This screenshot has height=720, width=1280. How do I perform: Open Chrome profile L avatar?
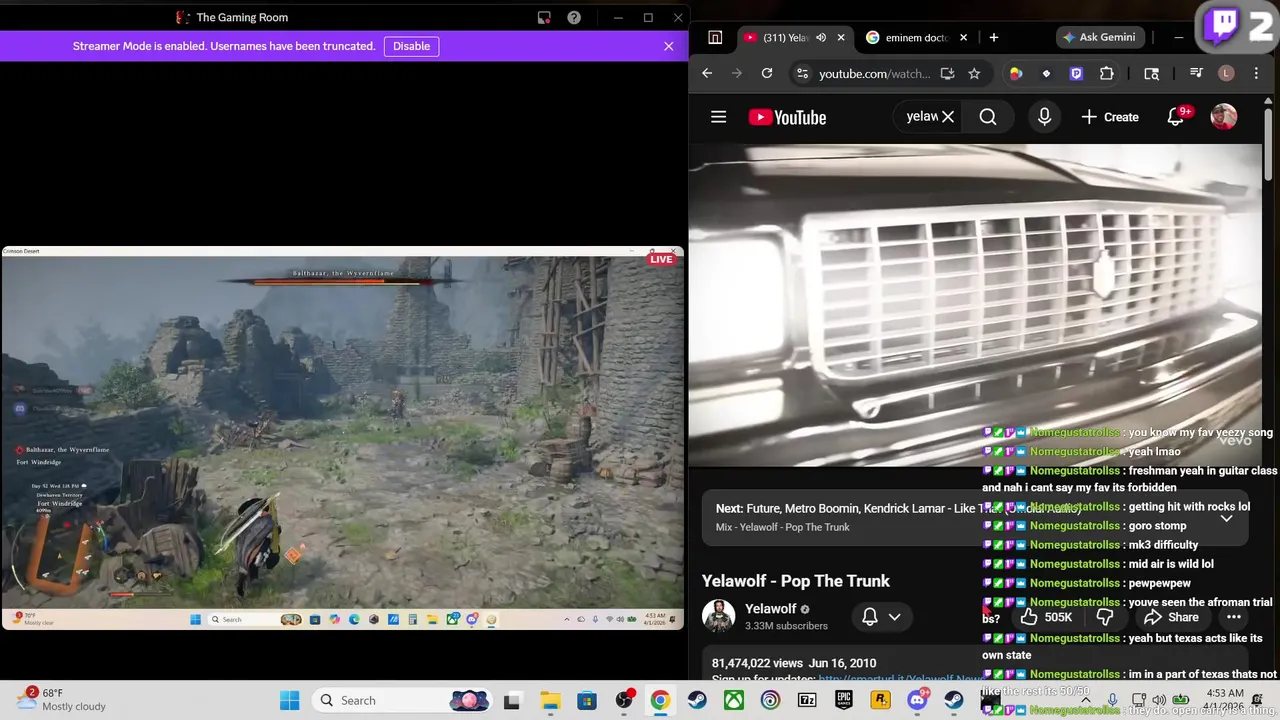[x=1227, y=73]
